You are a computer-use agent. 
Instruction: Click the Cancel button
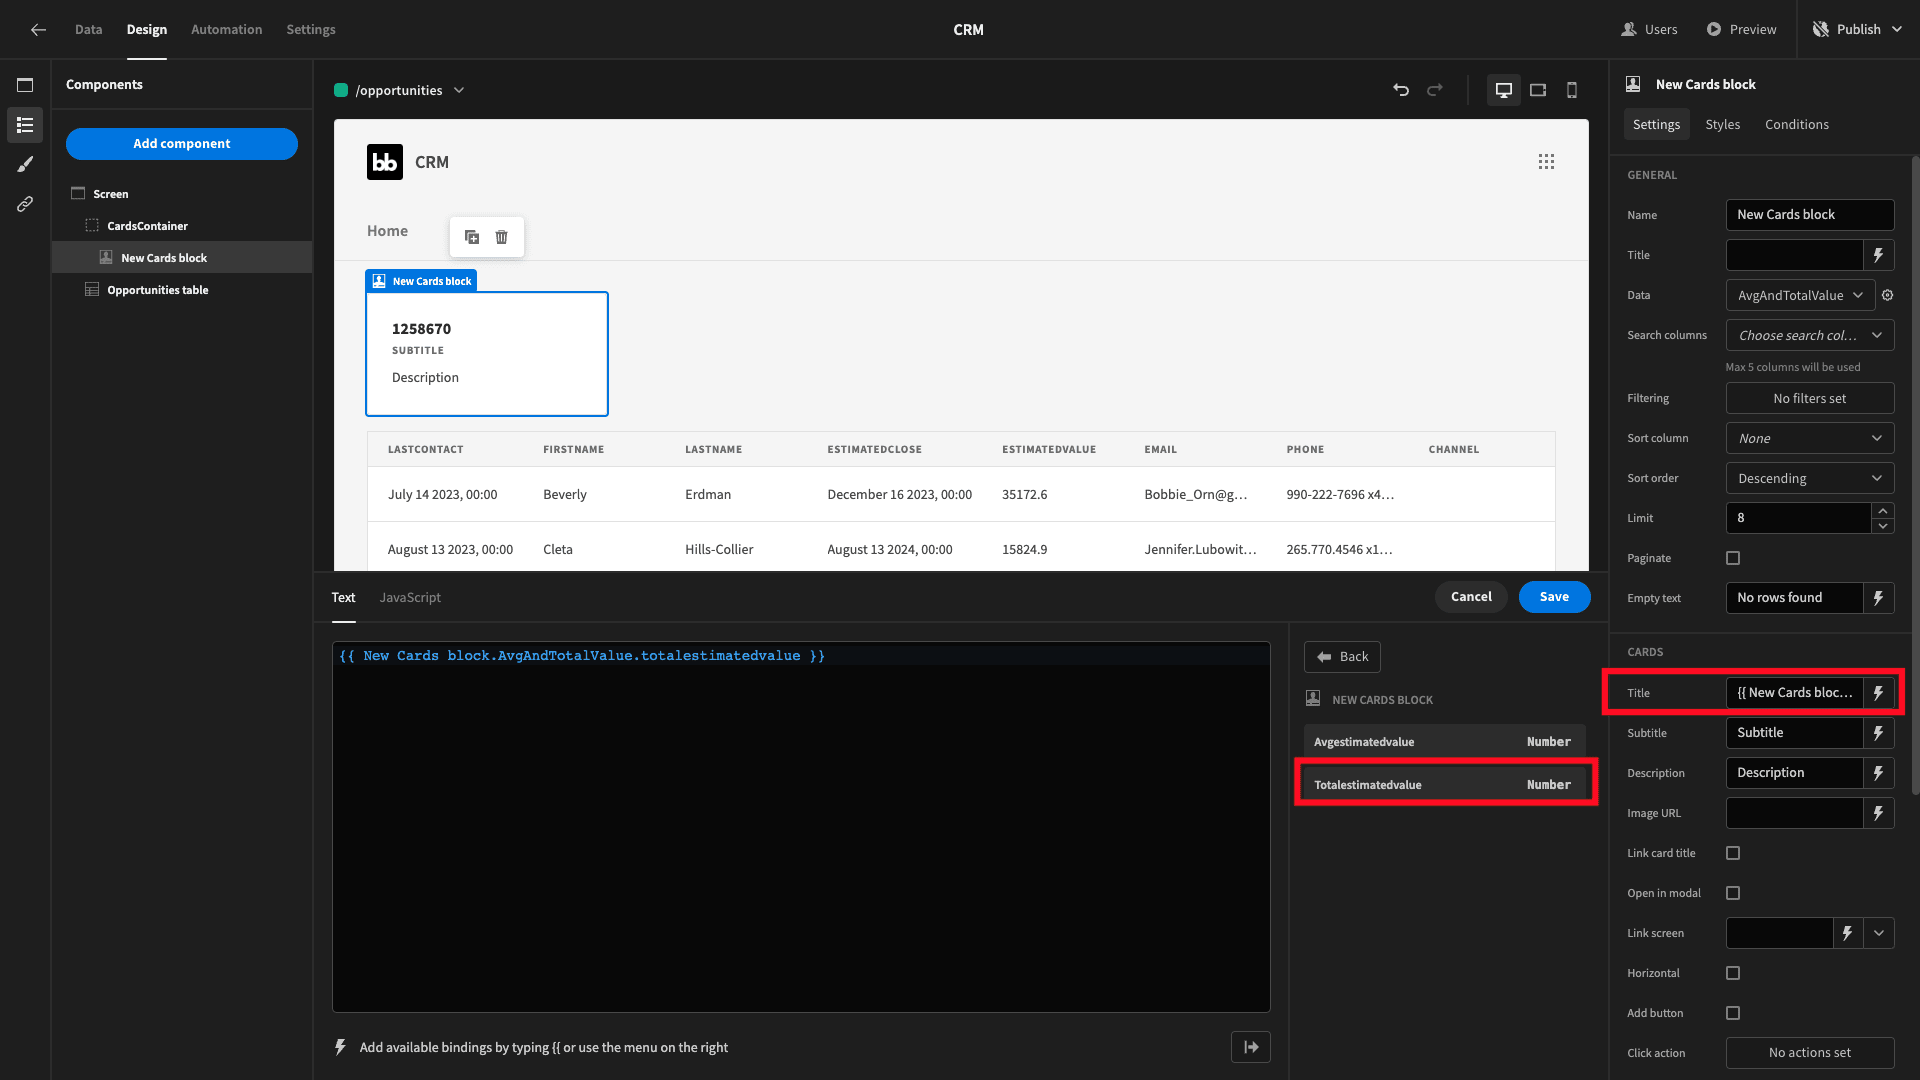pos(1471,597)
